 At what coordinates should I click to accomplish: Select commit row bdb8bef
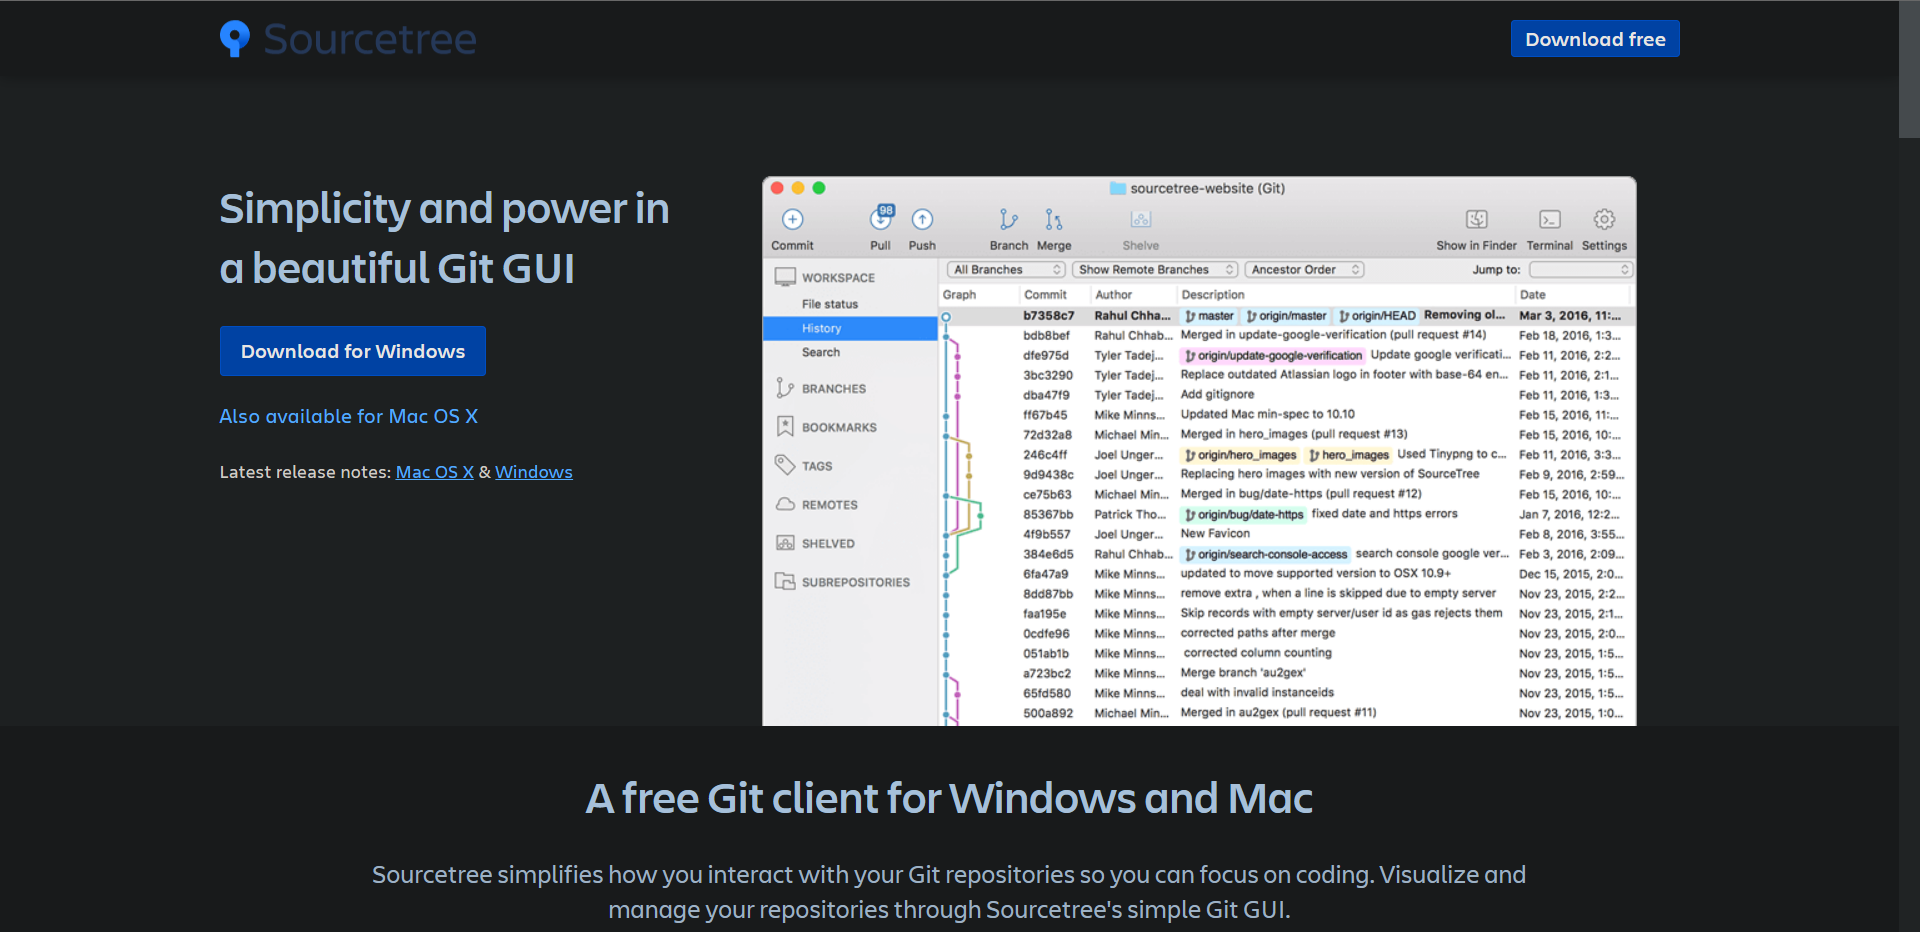pos(1287,335)
